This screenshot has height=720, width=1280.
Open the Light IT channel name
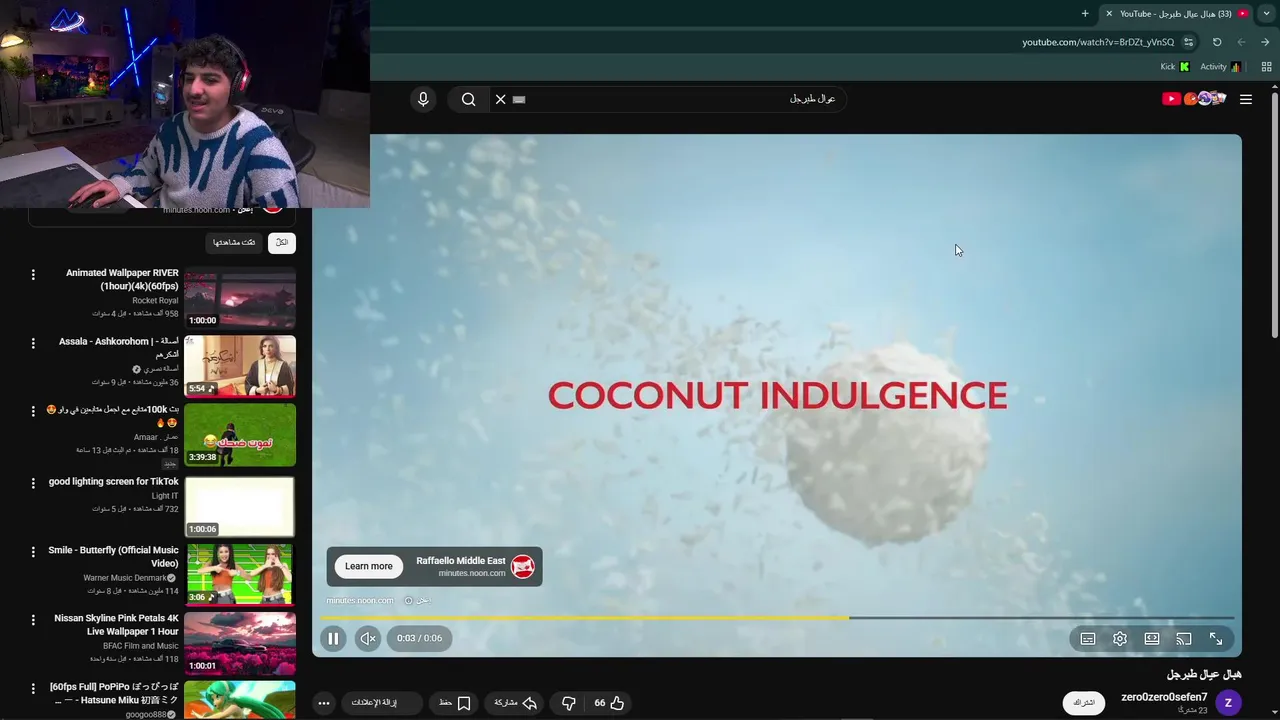(165, 496)
